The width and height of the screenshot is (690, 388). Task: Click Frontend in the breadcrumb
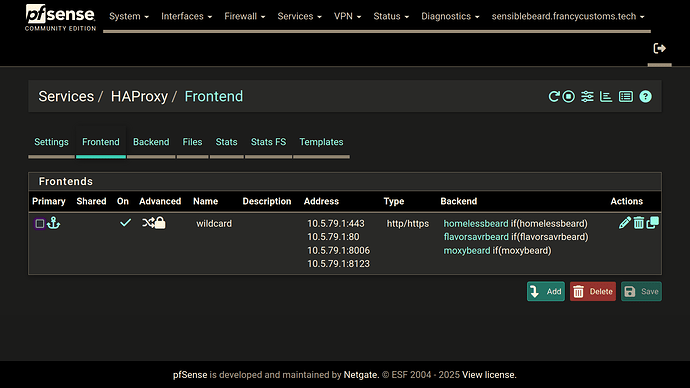pyautogui.click(x=213, y=96)
